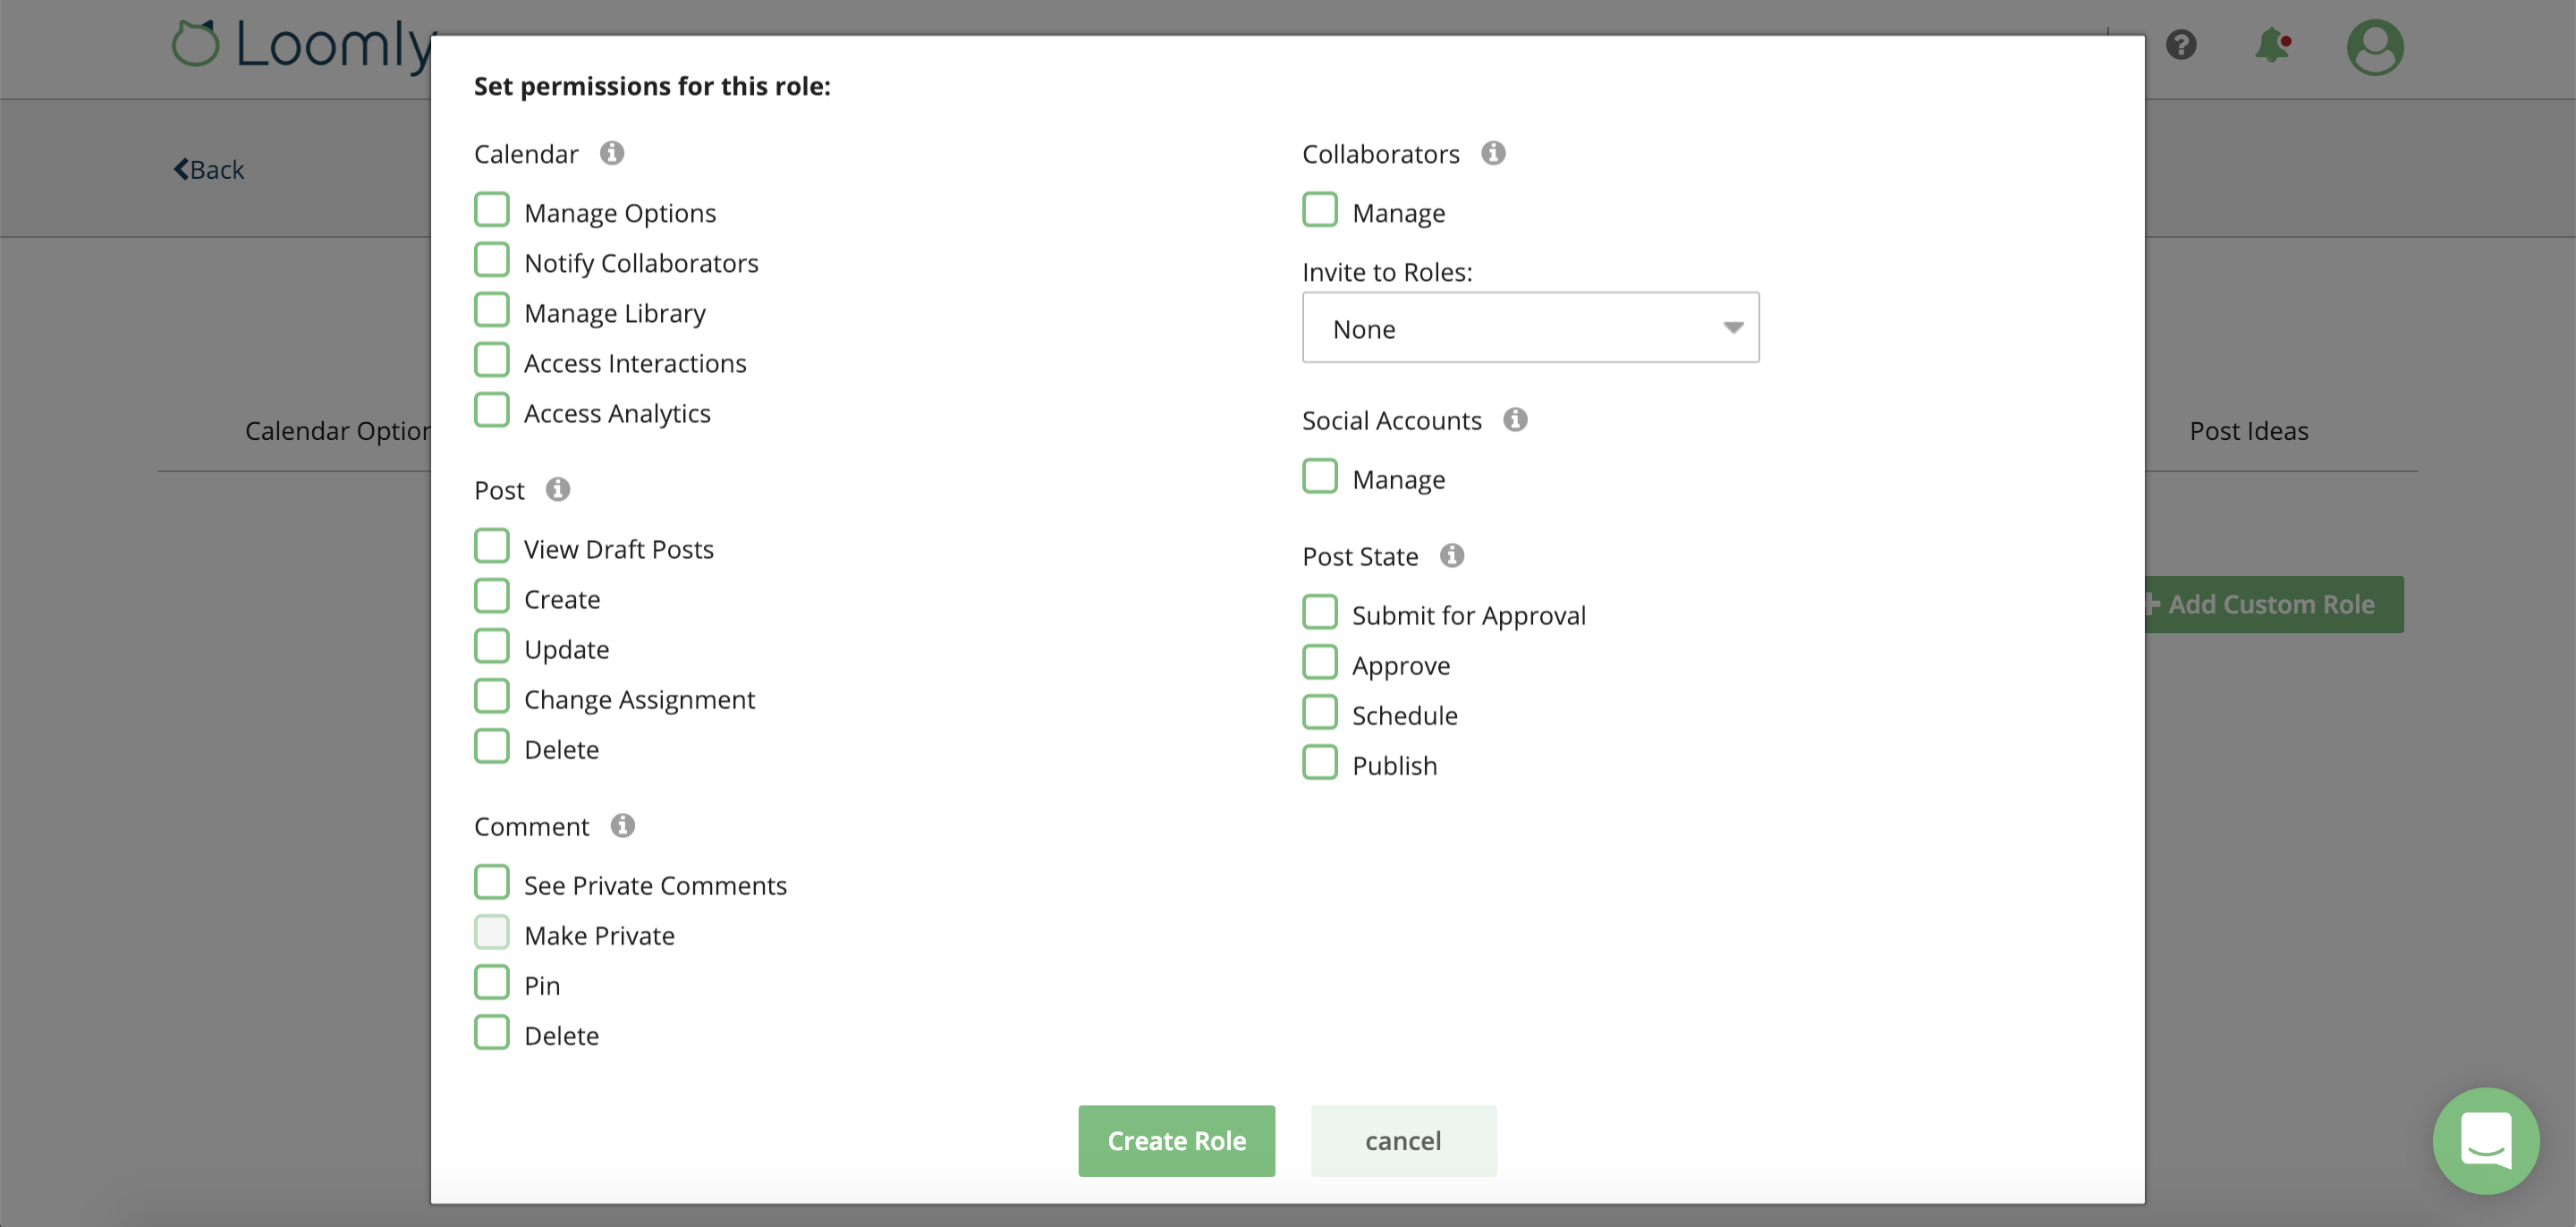This screenshot has height=1227, width=2576.
Task: Open the user account avatar menu
Action: pyautogui.click(x=2374, y=47)
